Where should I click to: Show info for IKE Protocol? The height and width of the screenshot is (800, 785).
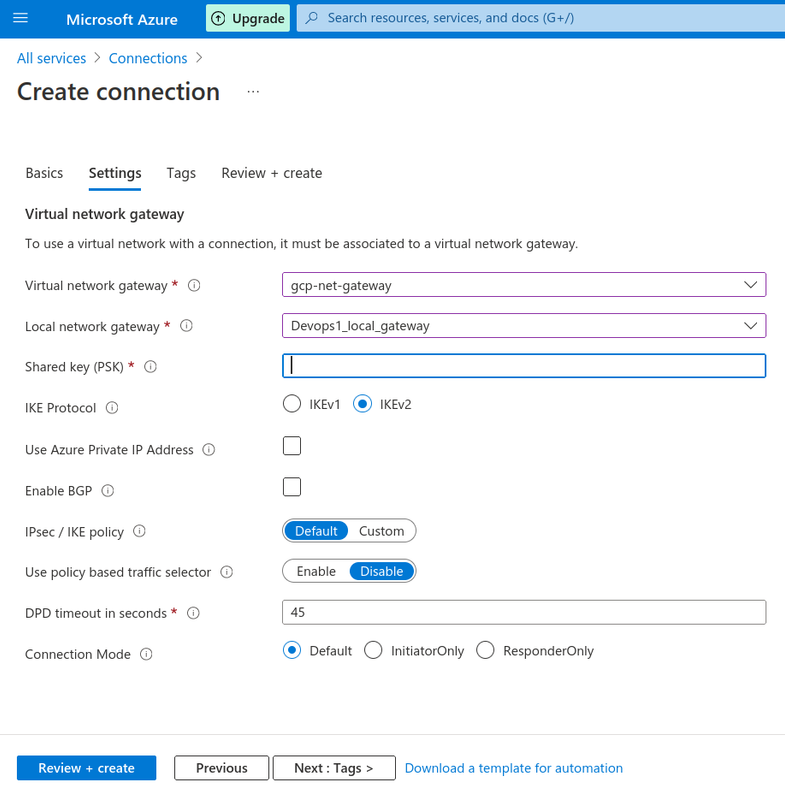tap(112, 408)
